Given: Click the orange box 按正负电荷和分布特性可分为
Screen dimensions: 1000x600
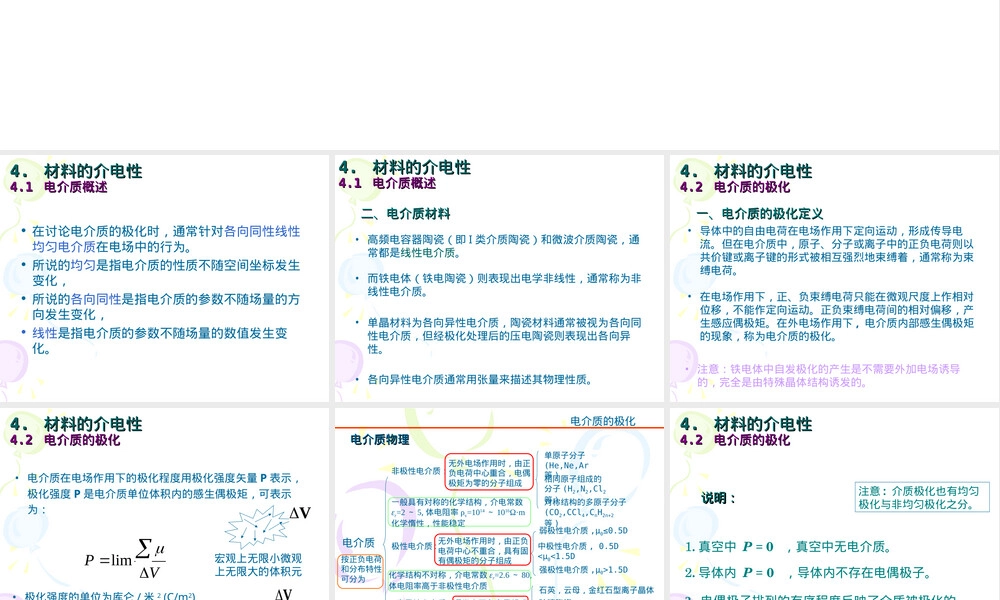Looking at the screenshot, I should (x=360, y=569).
